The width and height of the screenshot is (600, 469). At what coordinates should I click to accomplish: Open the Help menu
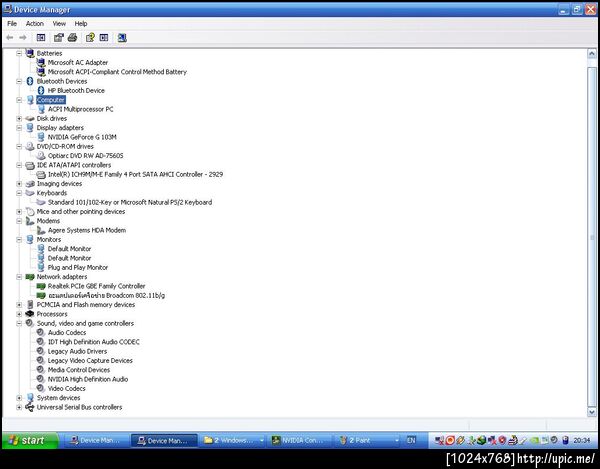(x=81, y=23)
